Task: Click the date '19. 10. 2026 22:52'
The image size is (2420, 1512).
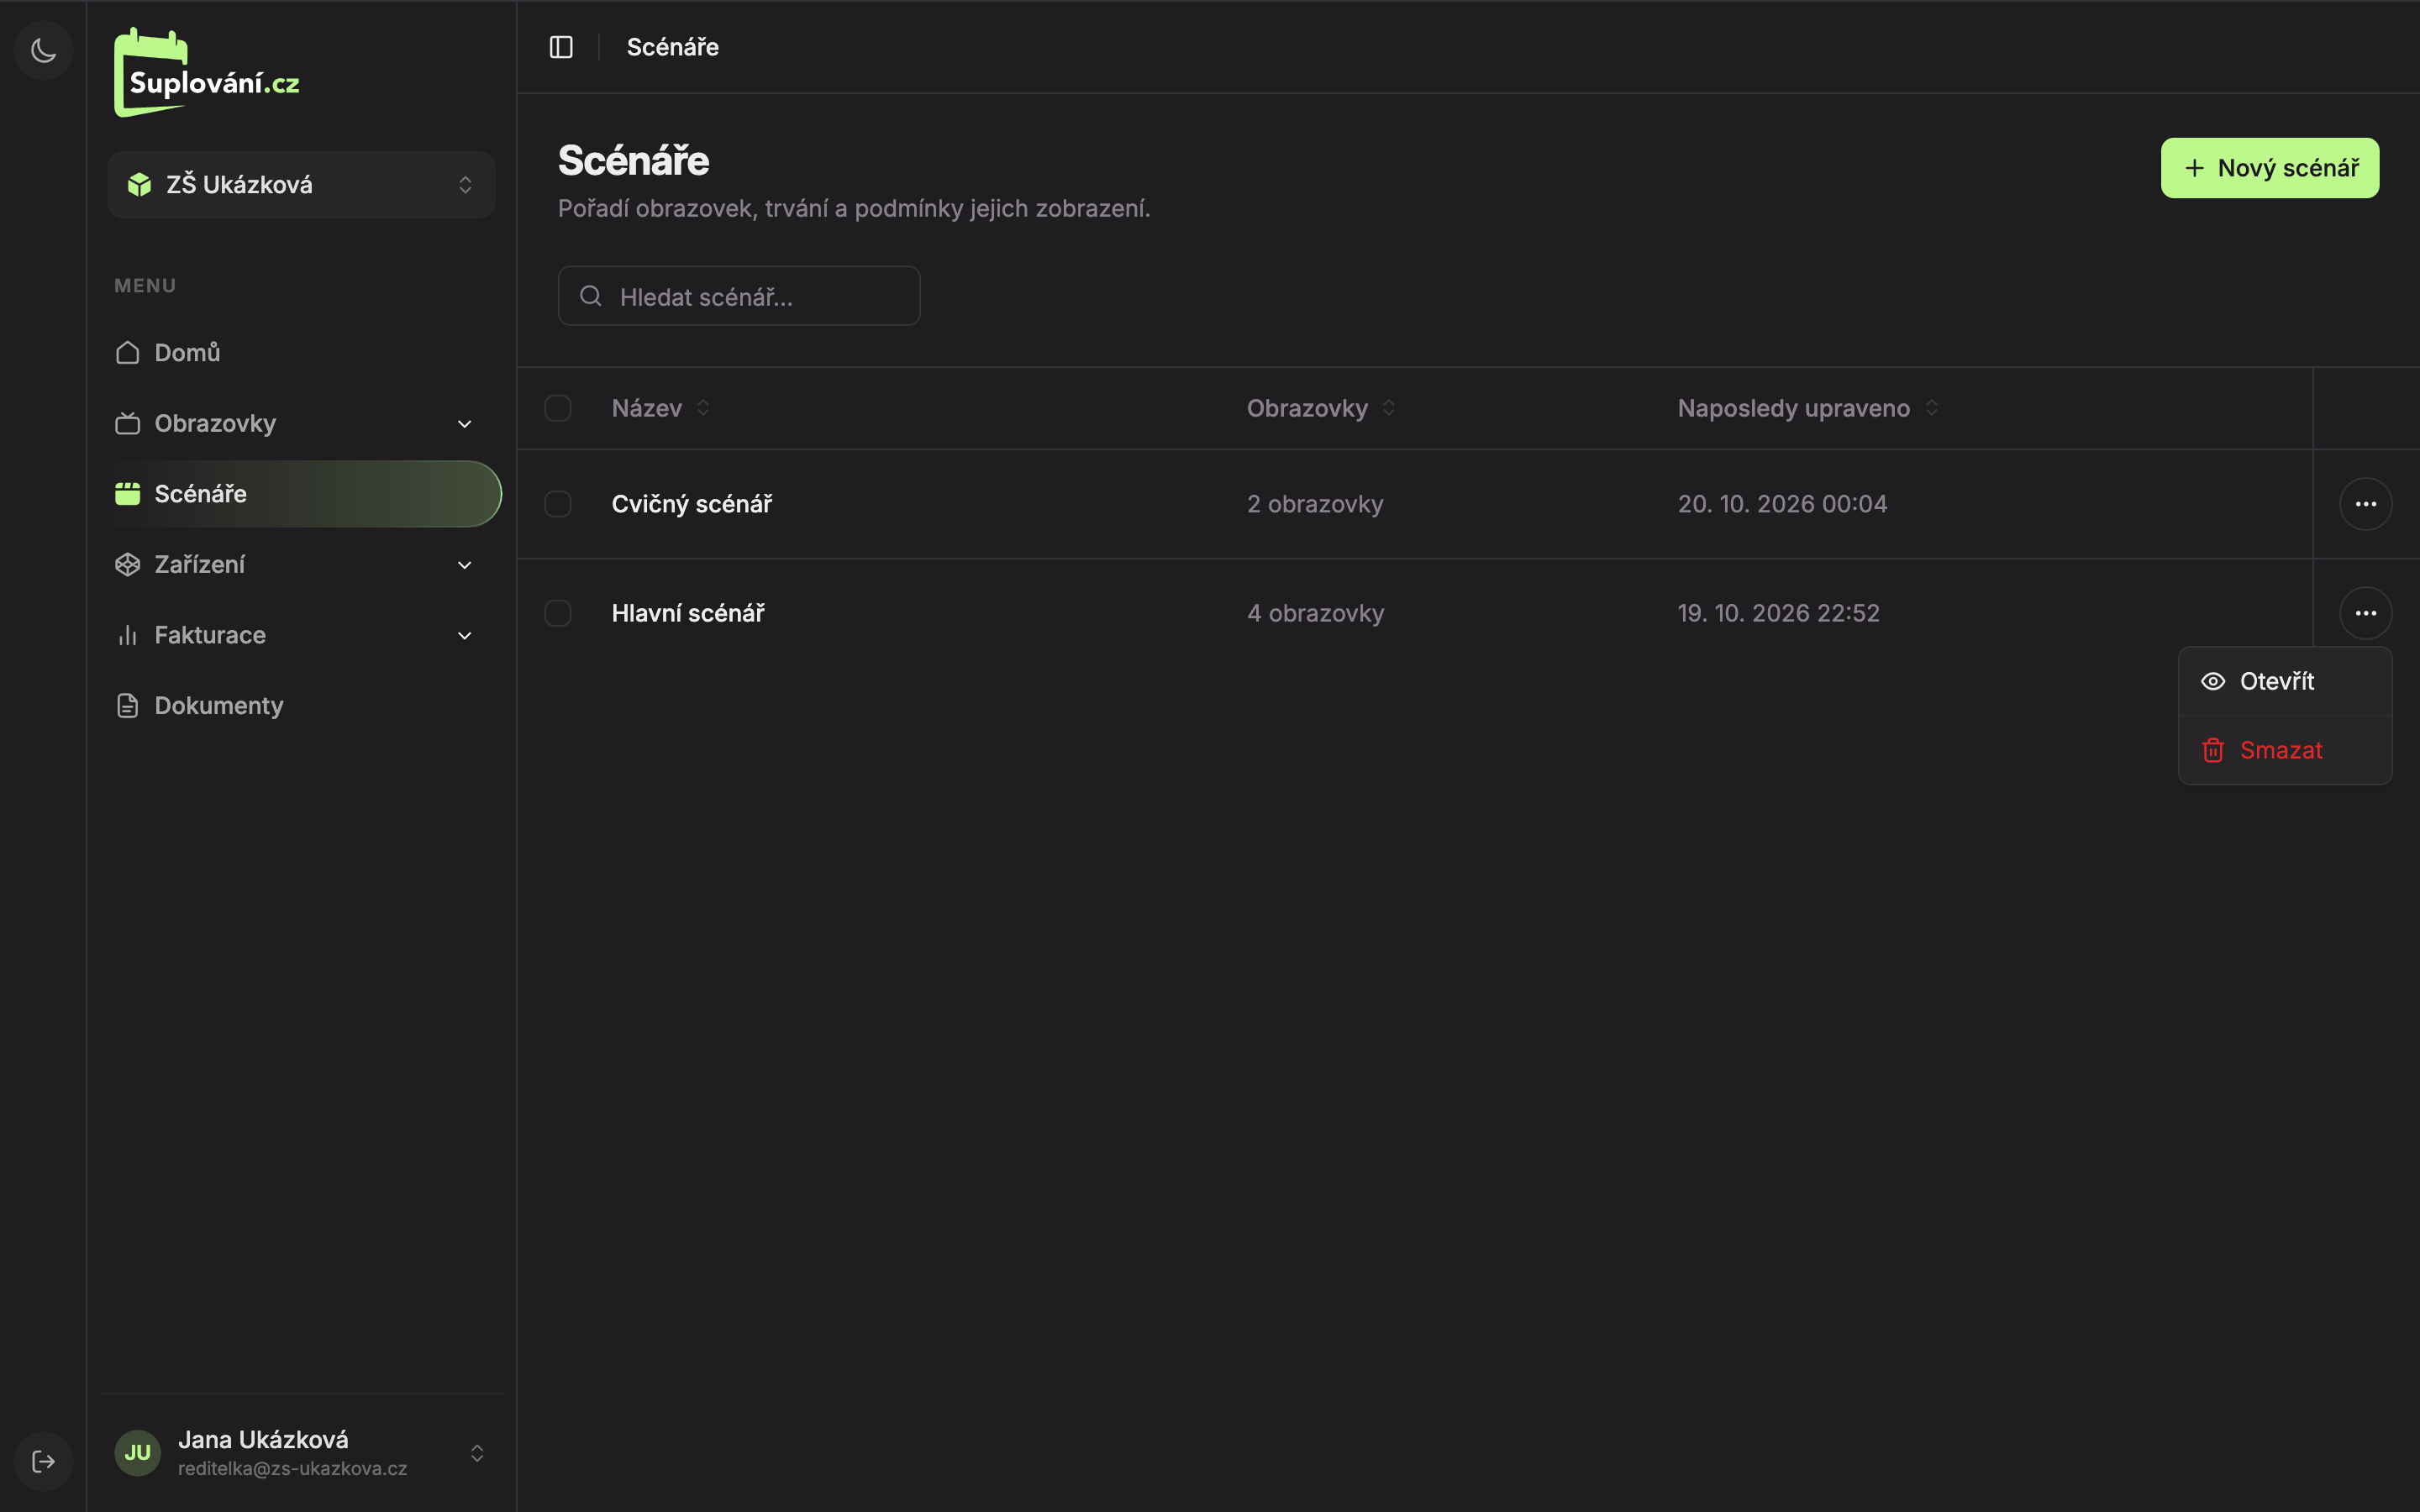Action: (x=1778, y=613)
